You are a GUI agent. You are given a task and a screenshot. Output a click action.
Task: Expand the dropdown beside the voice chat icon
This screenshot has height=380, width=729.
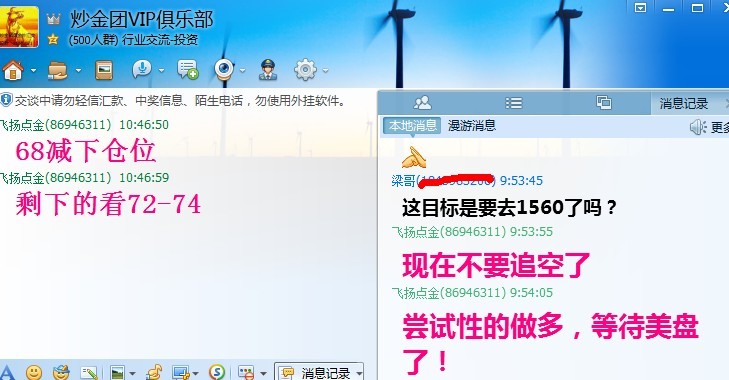tap(161, 71)
